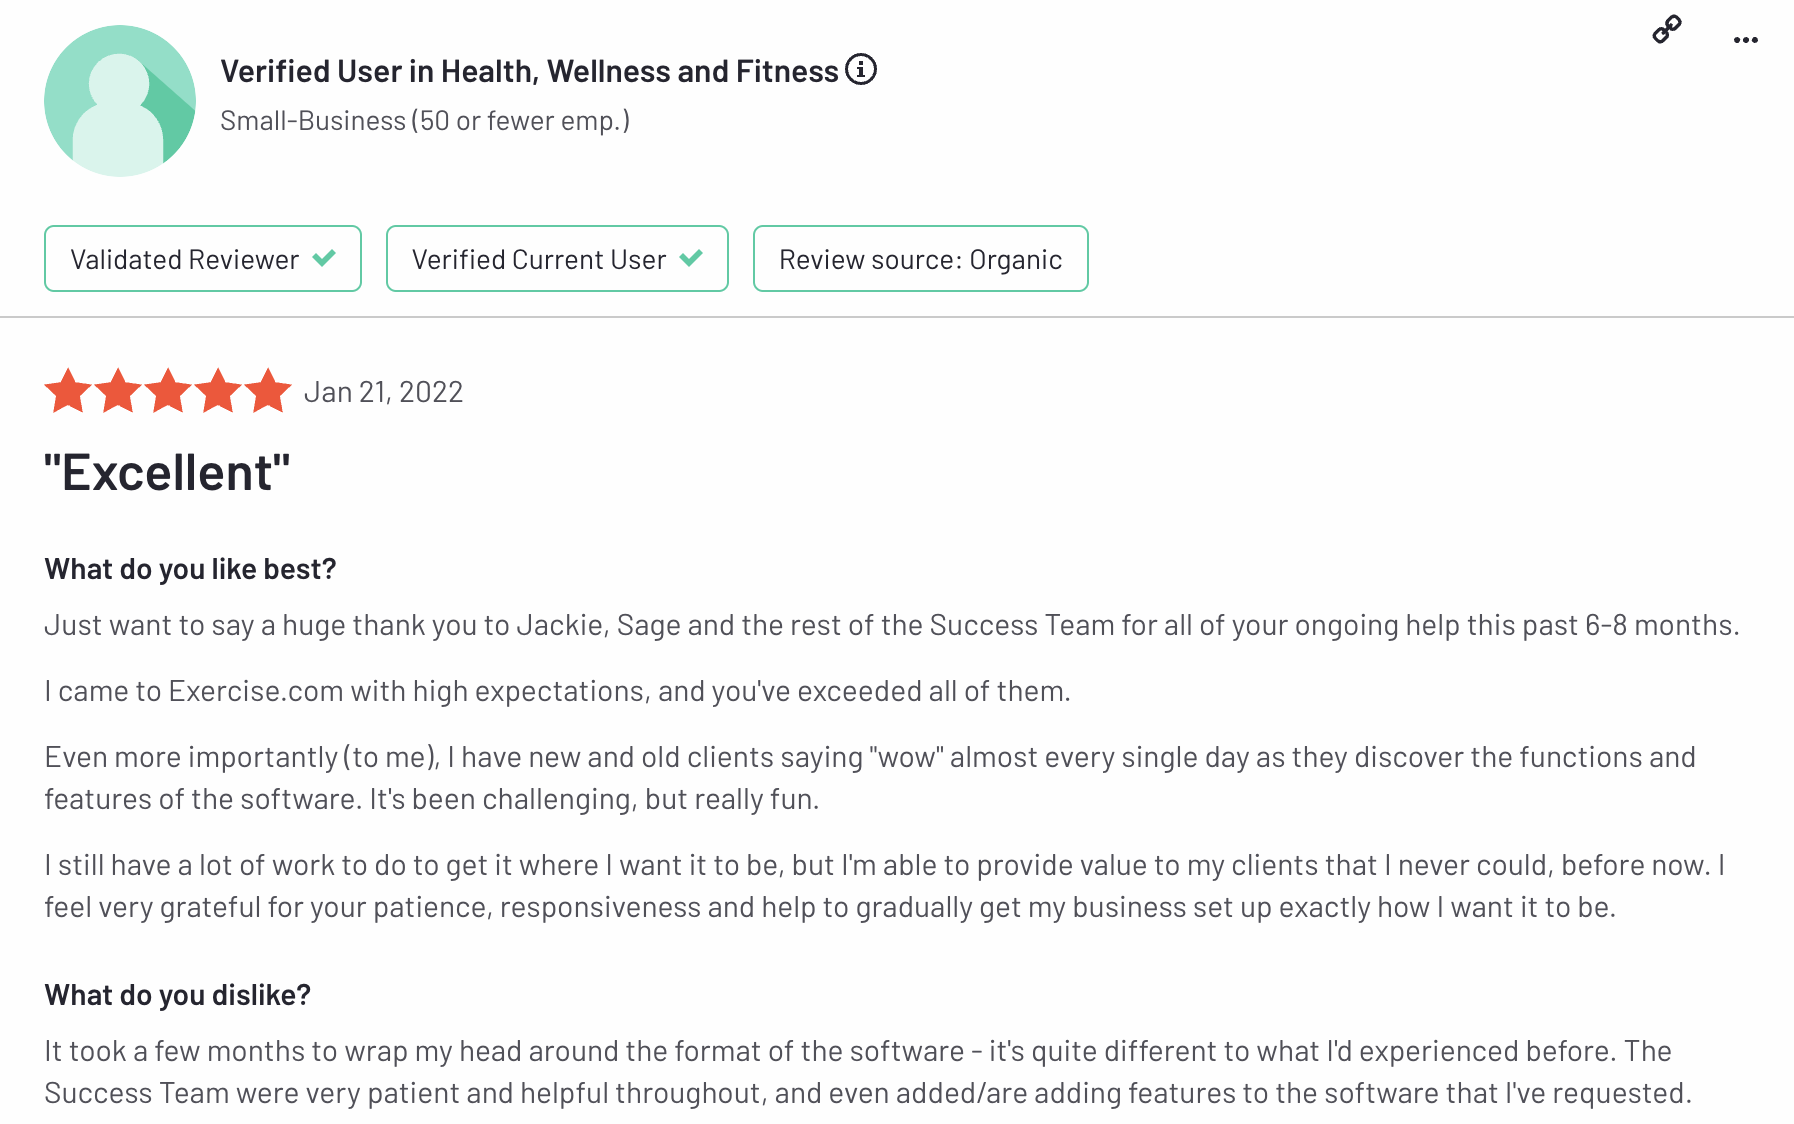Open the ellipsis options menu for this review

pyautogui.click(x=1746, y=38)
